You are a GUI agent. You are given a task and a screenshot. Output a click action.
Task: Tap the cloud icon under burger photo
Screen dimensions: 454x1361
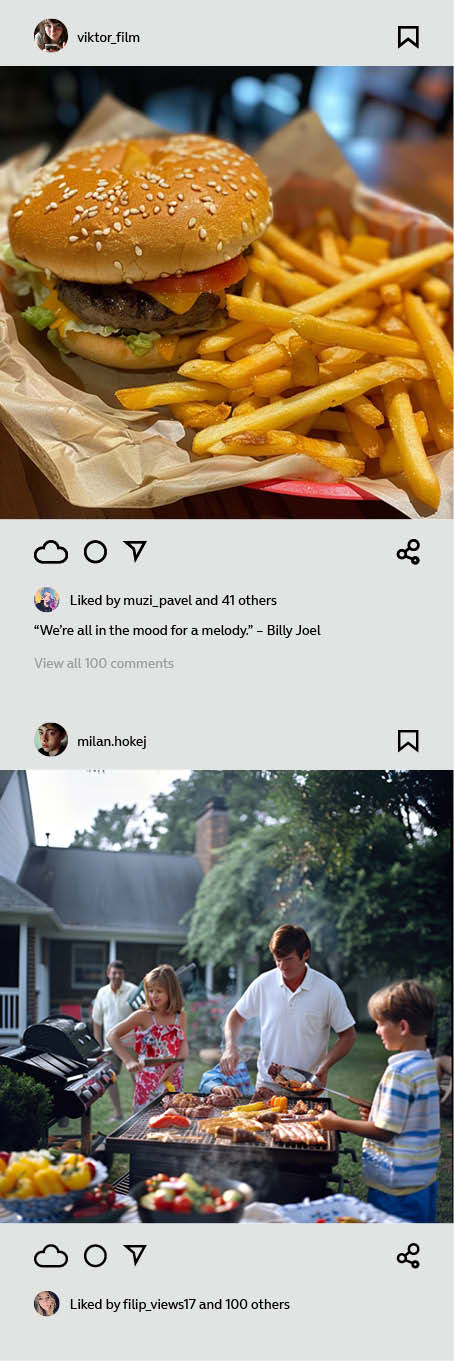tap(51, 552)
